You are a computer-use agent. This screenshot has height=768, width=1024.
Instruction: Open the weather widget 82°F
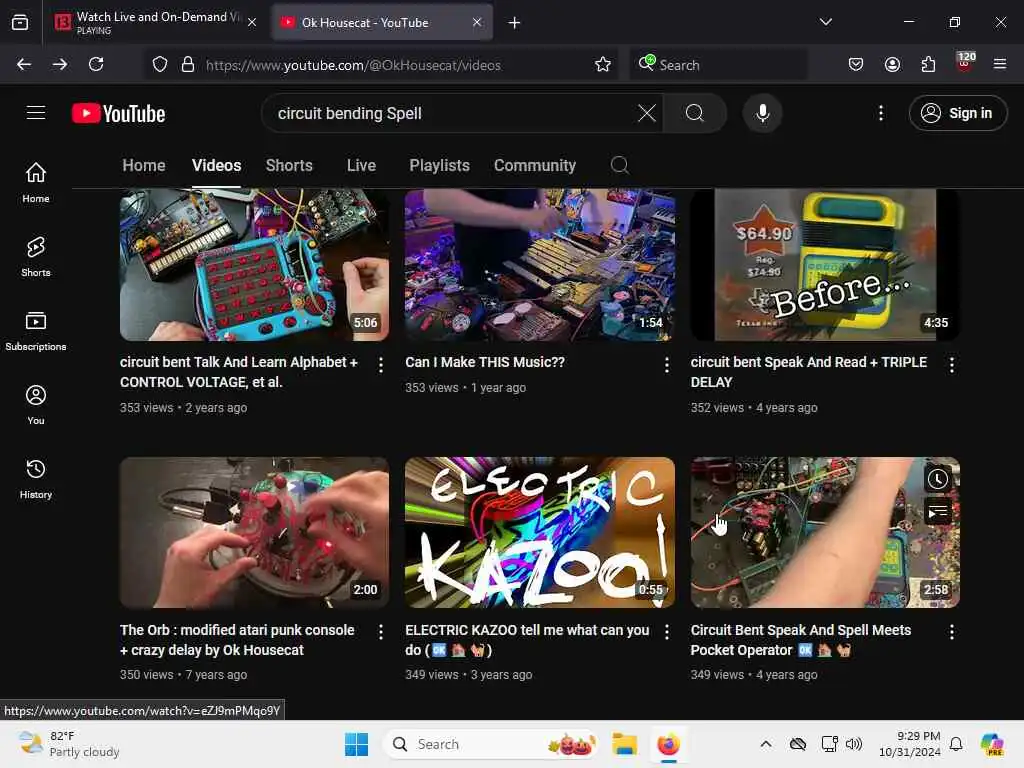pos(69,744)
